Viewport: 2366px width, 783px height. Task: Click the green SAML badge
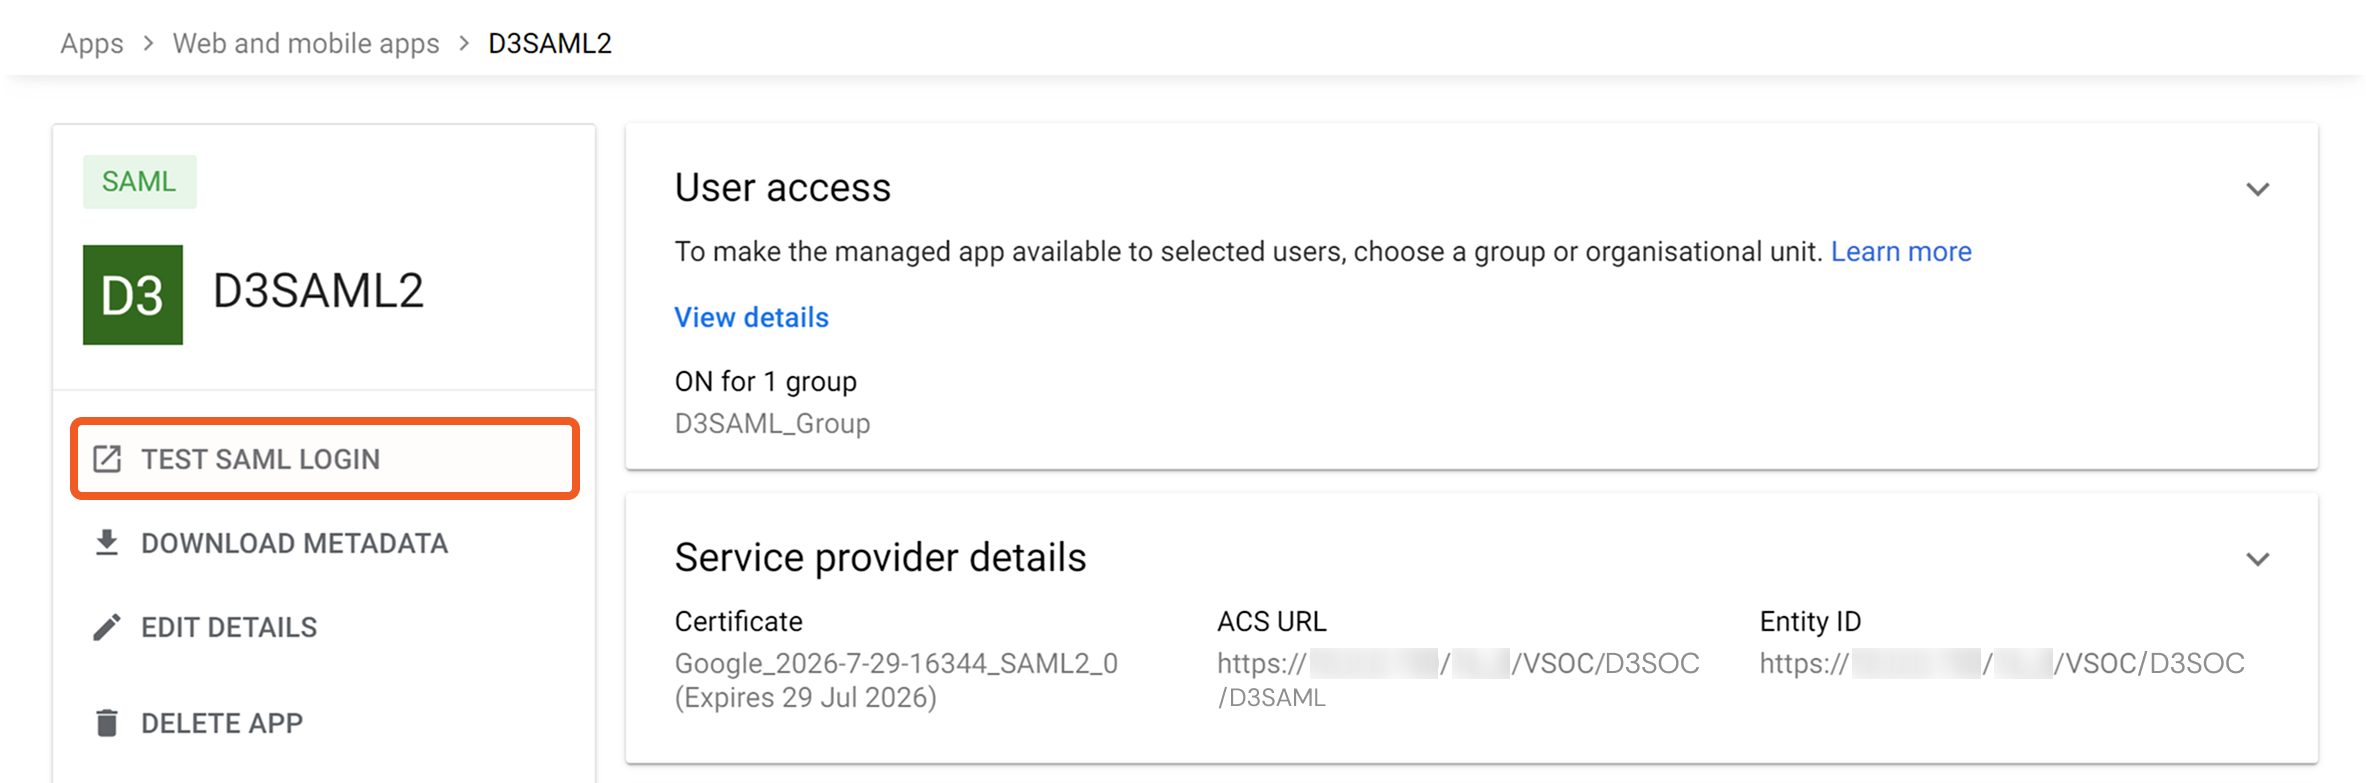pyautogui.click(x=139, y=182)
